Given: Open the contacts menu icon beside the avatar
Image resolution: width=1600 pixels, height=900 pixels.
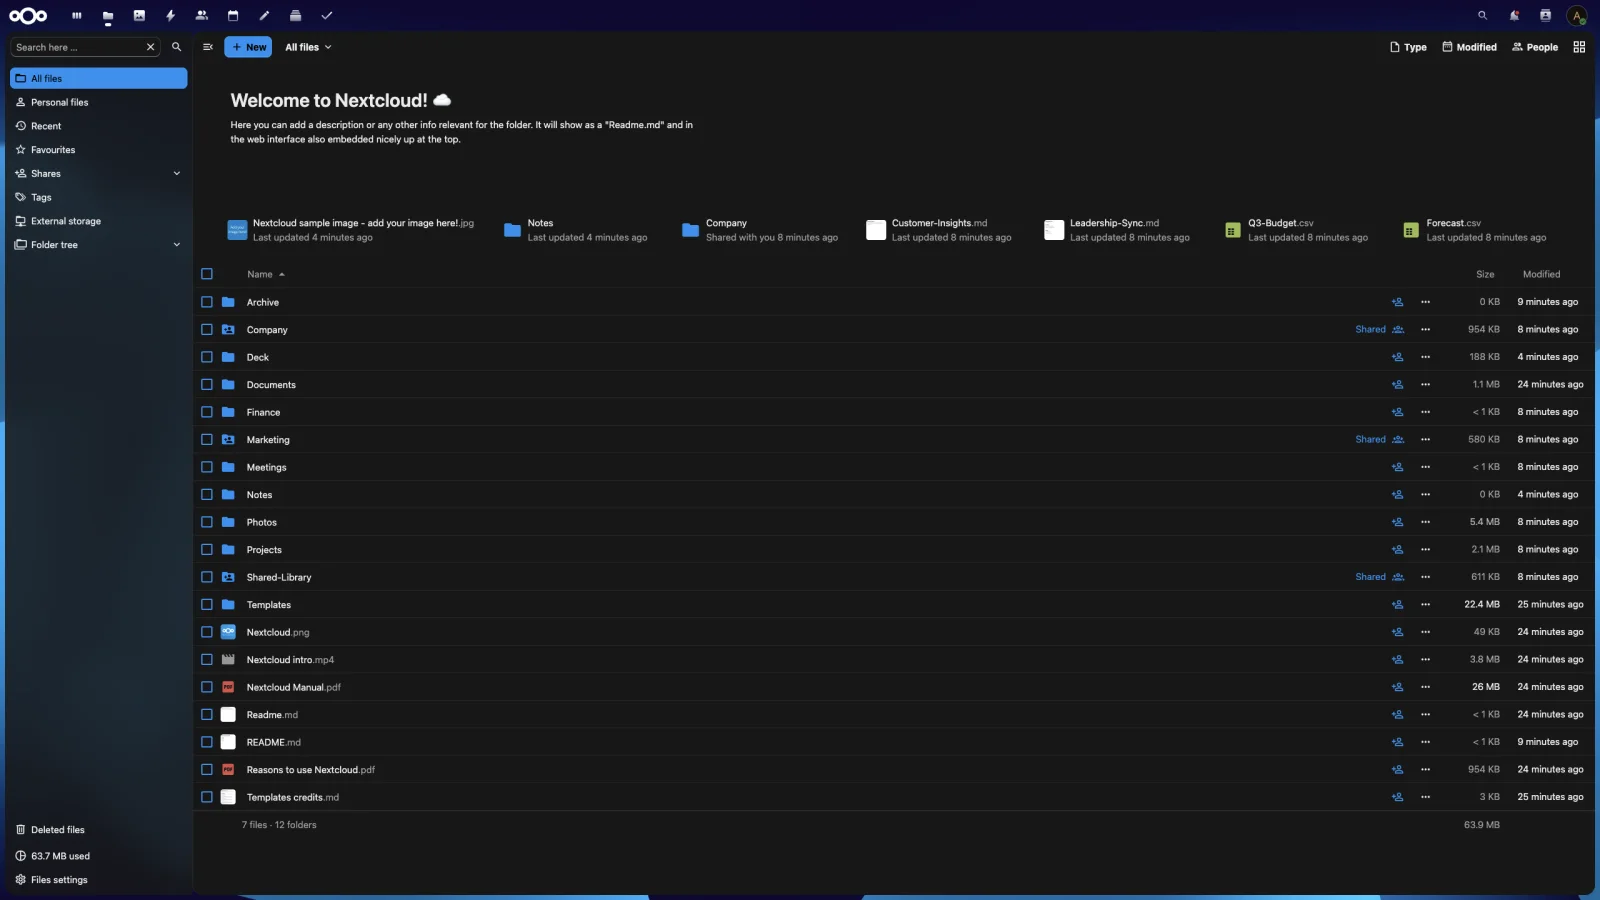Looking at the screenshot, I should (1545, 15).
